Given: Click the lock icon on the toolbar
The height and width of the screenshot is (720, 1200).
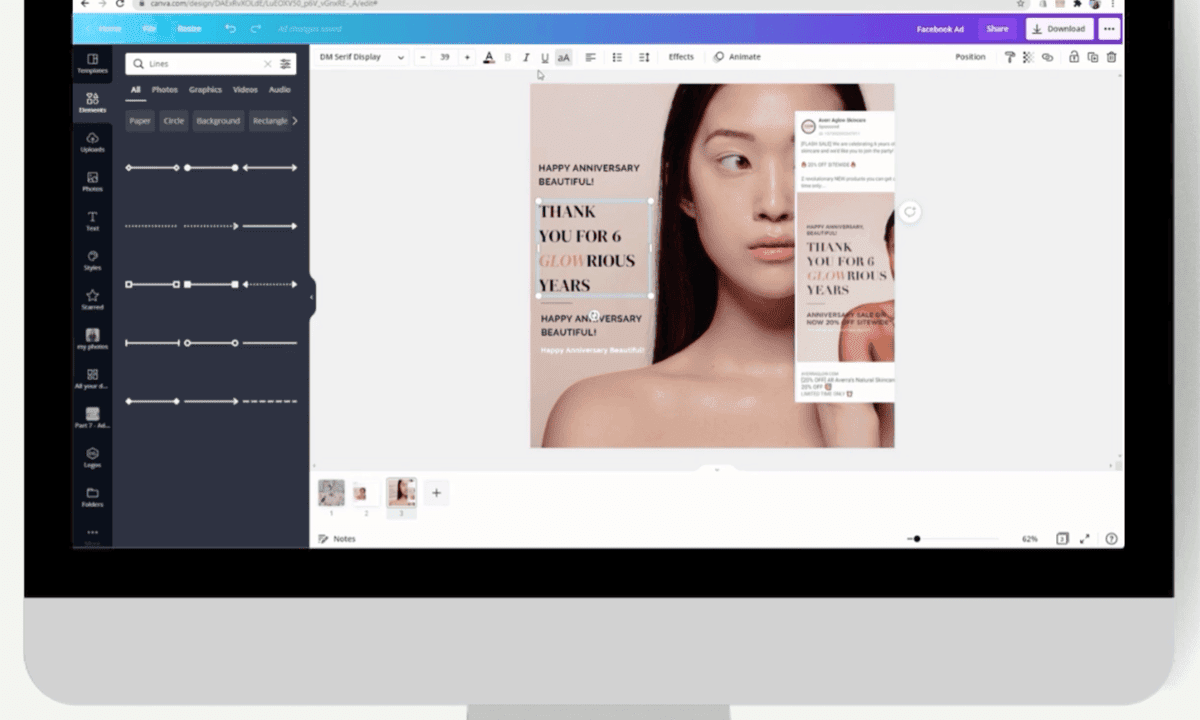Looking at the screenshot, I should pos(1073,57).
